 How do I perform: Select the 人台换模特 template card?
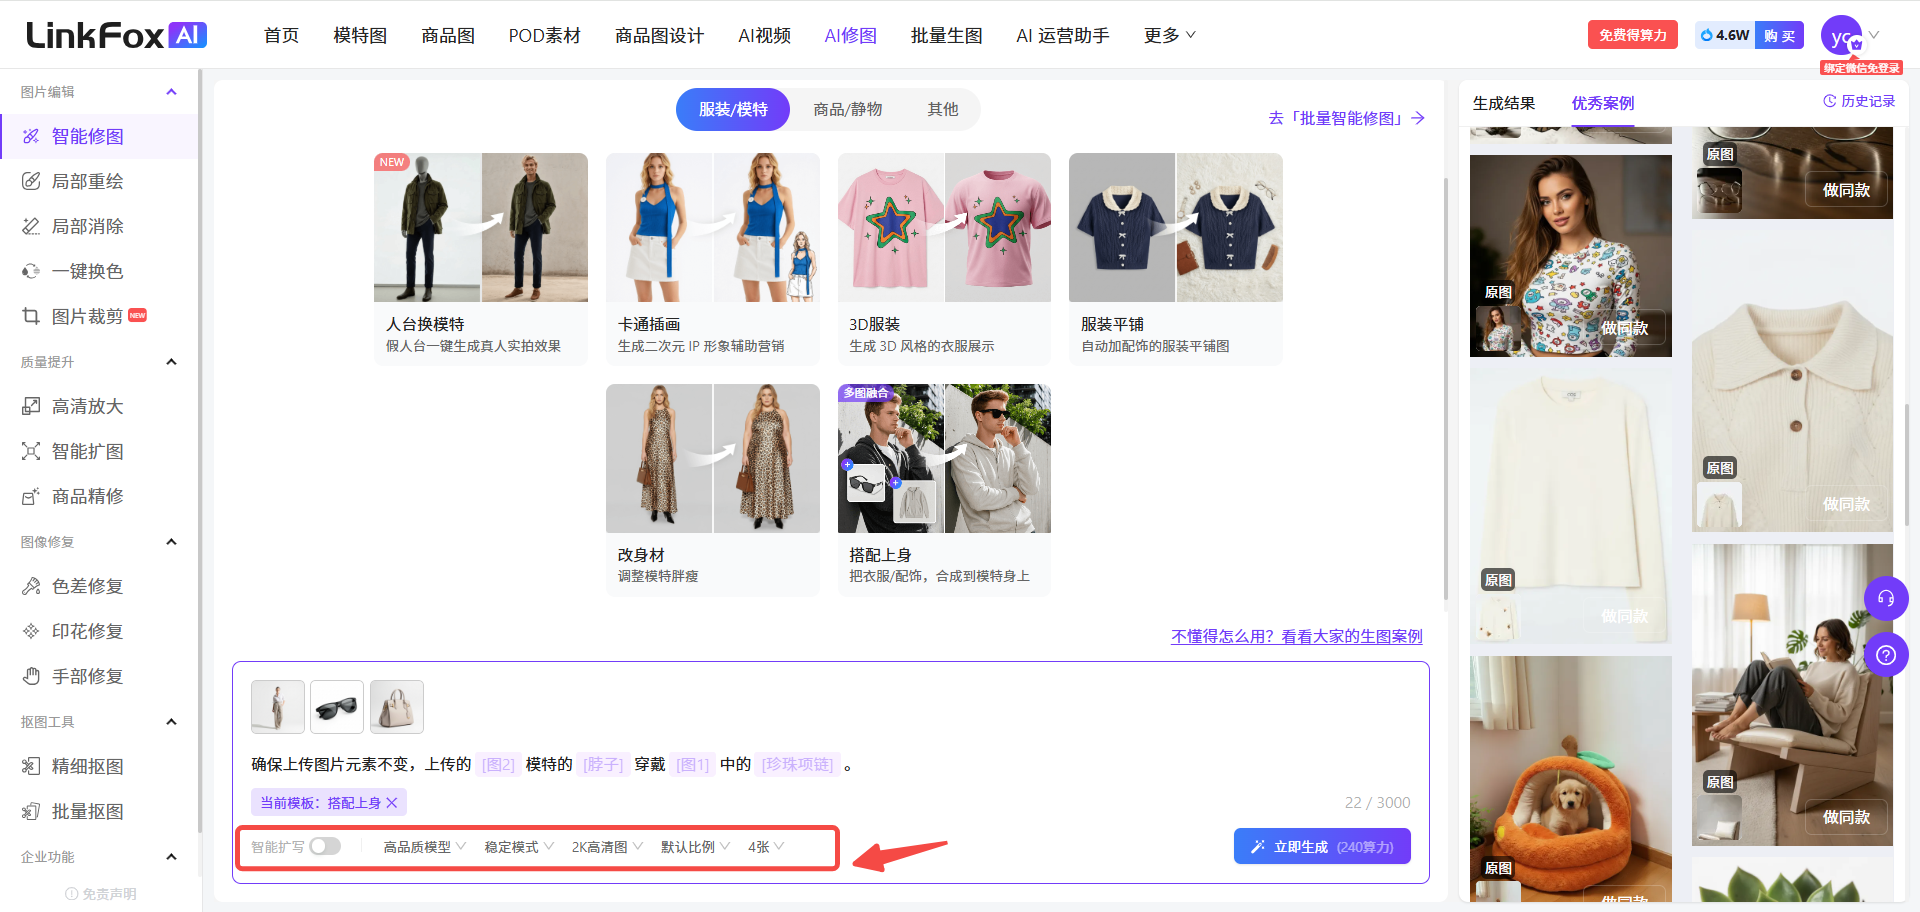tap(481, 259)
